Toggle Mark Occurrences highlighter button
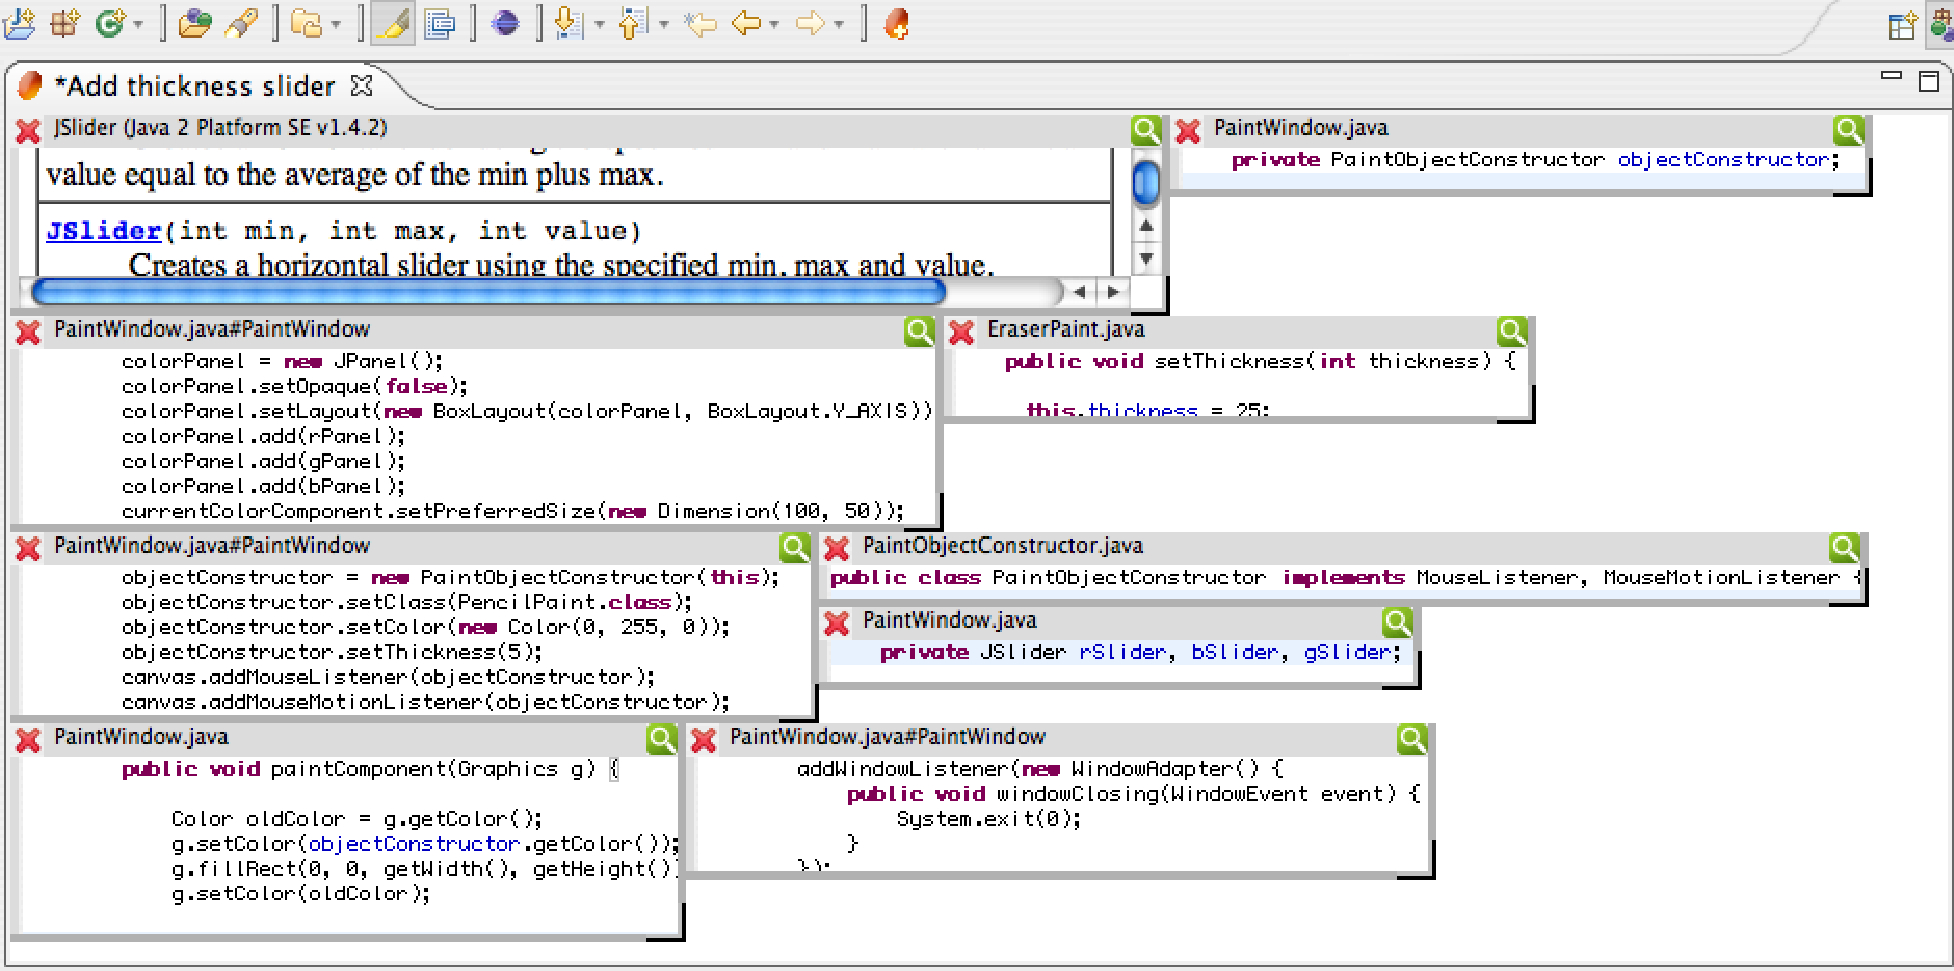 click(392, 23)
